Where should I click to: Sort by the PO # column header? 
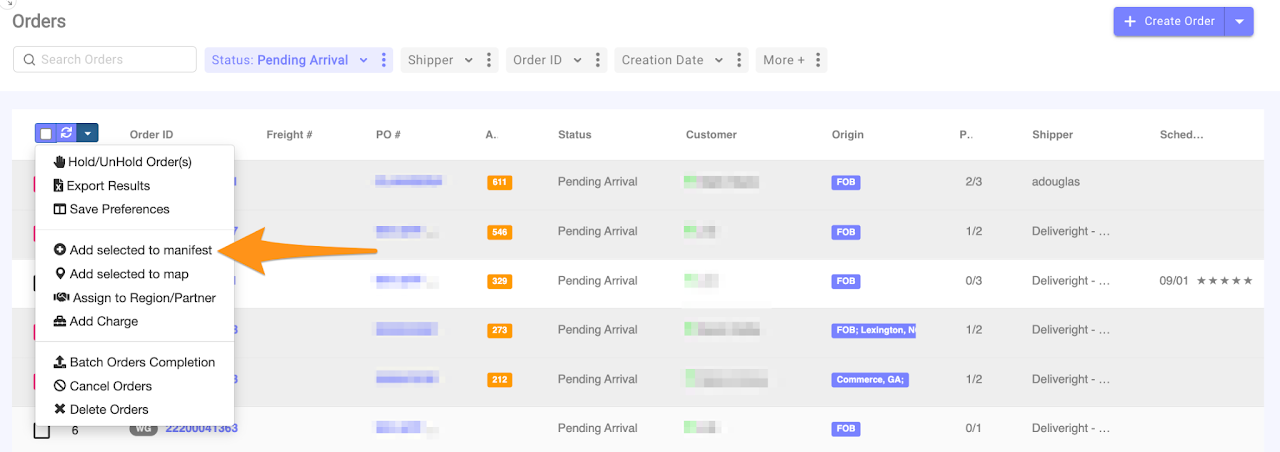click(388, 134)
